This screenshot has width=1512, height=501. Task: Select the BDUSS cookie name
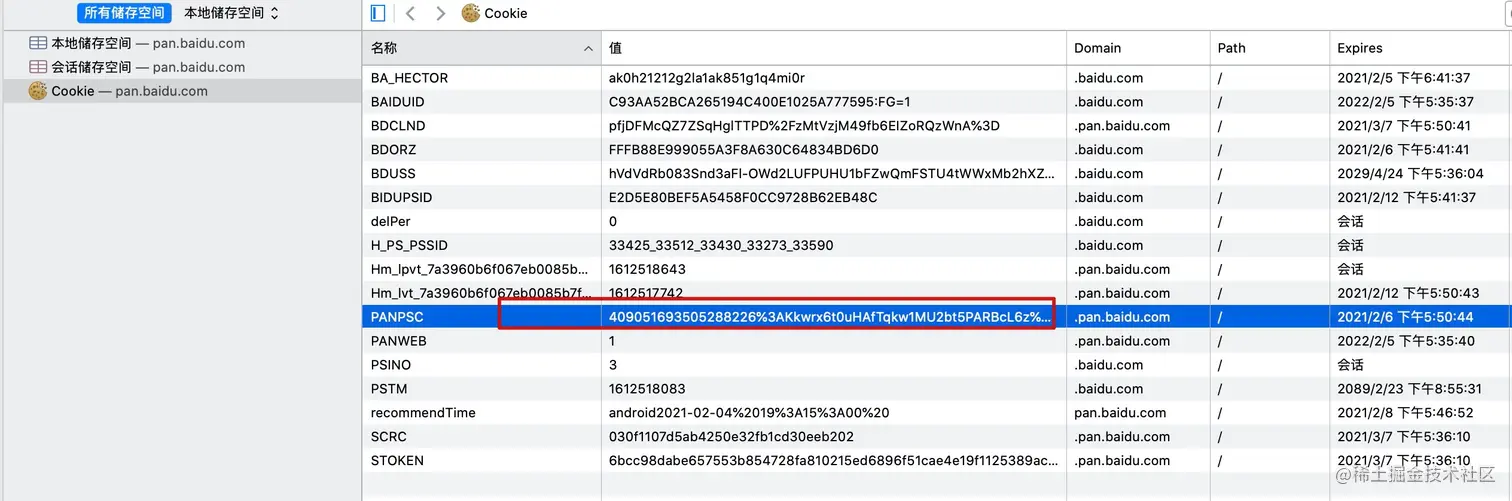pyautogui.click(x=393, y=174)
